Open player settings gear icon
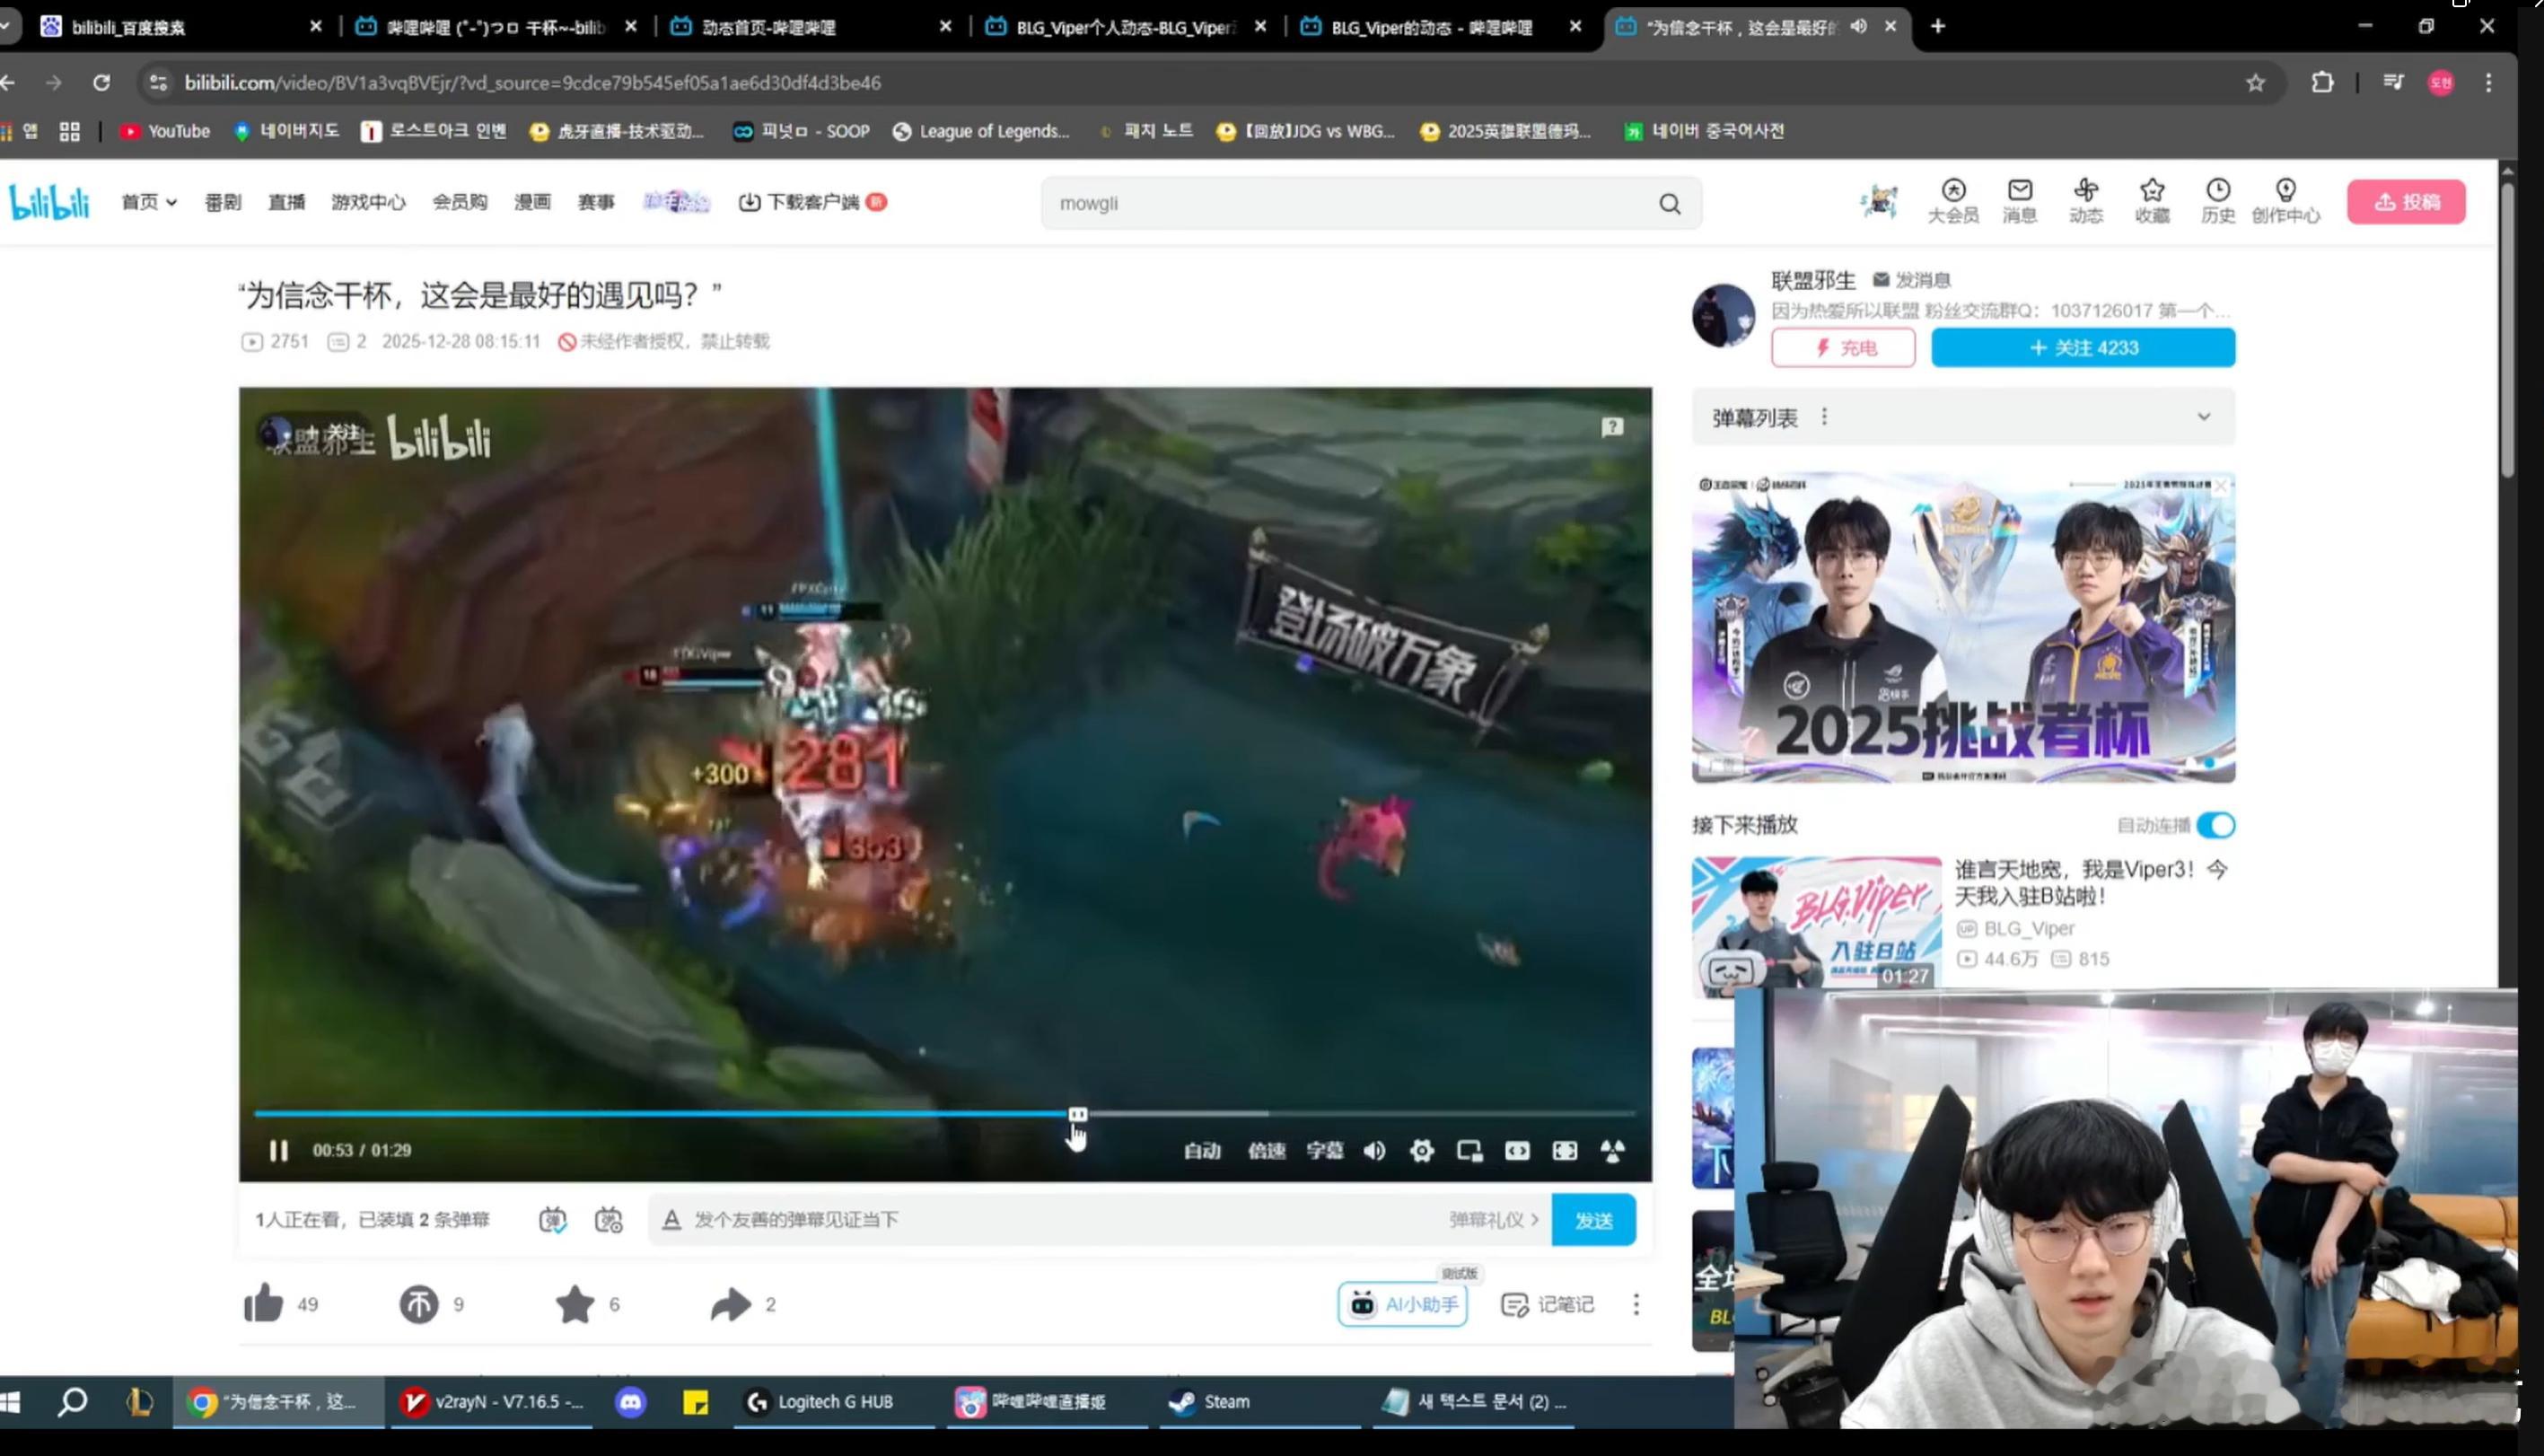Viewport: 2544px width, 1456px height. [x=1422, y=1151]
